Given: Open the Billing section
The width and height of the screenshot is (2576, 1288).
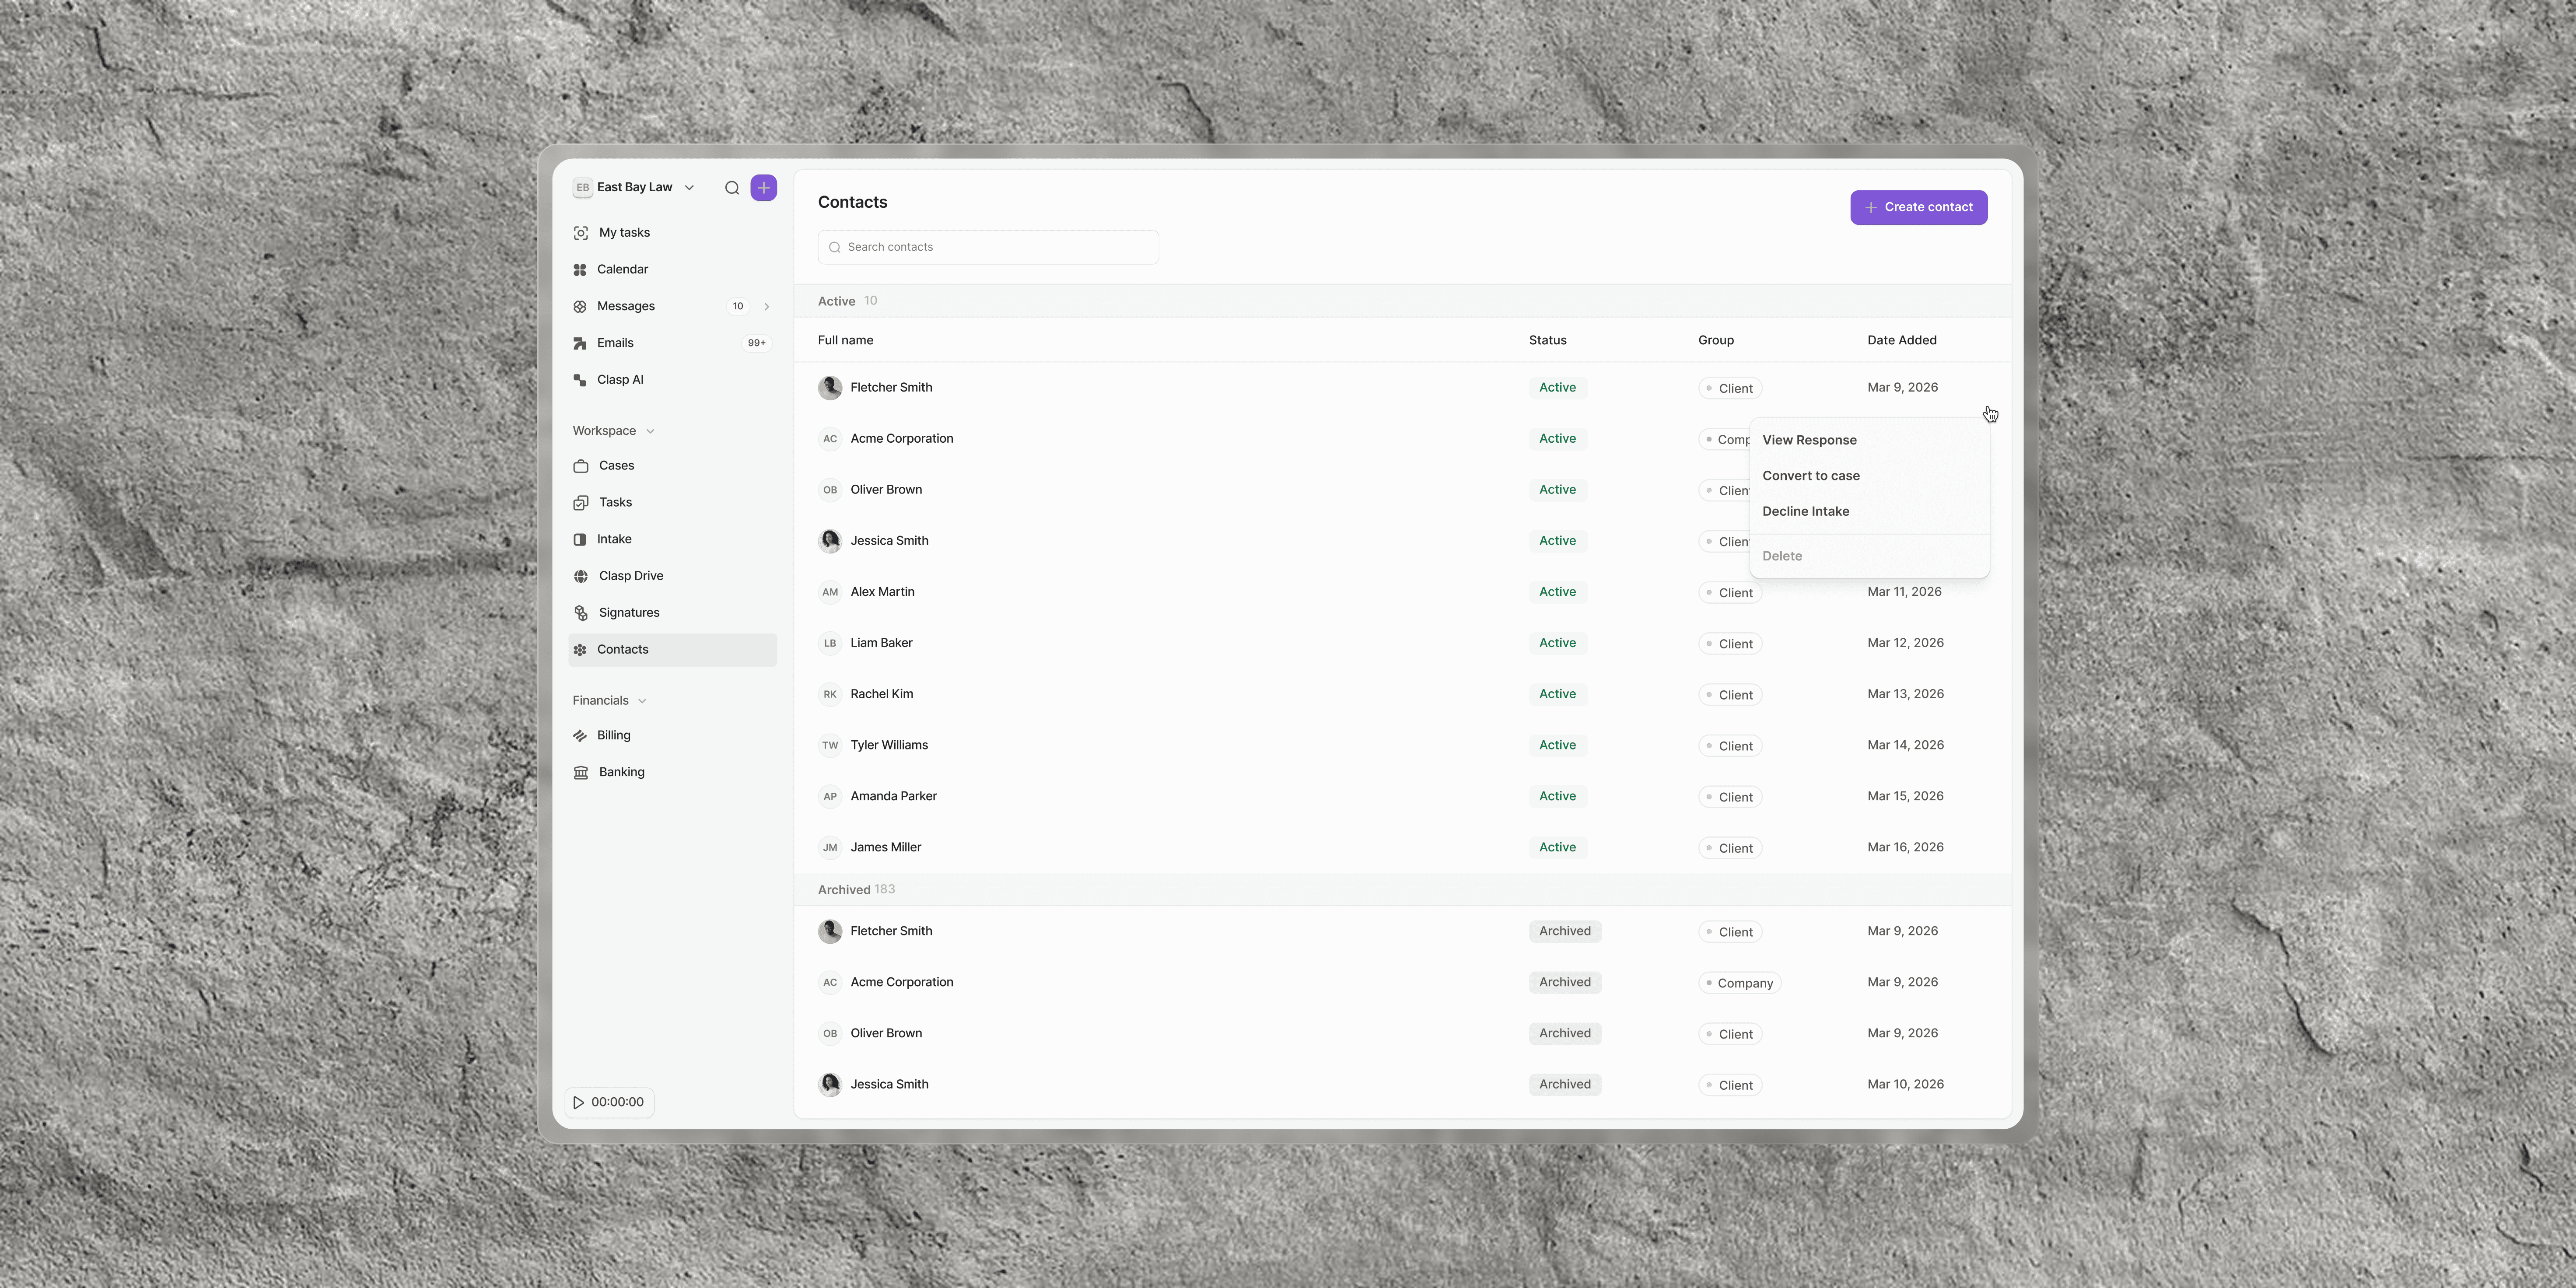Looking at the screenshot, I should (613, 735).
